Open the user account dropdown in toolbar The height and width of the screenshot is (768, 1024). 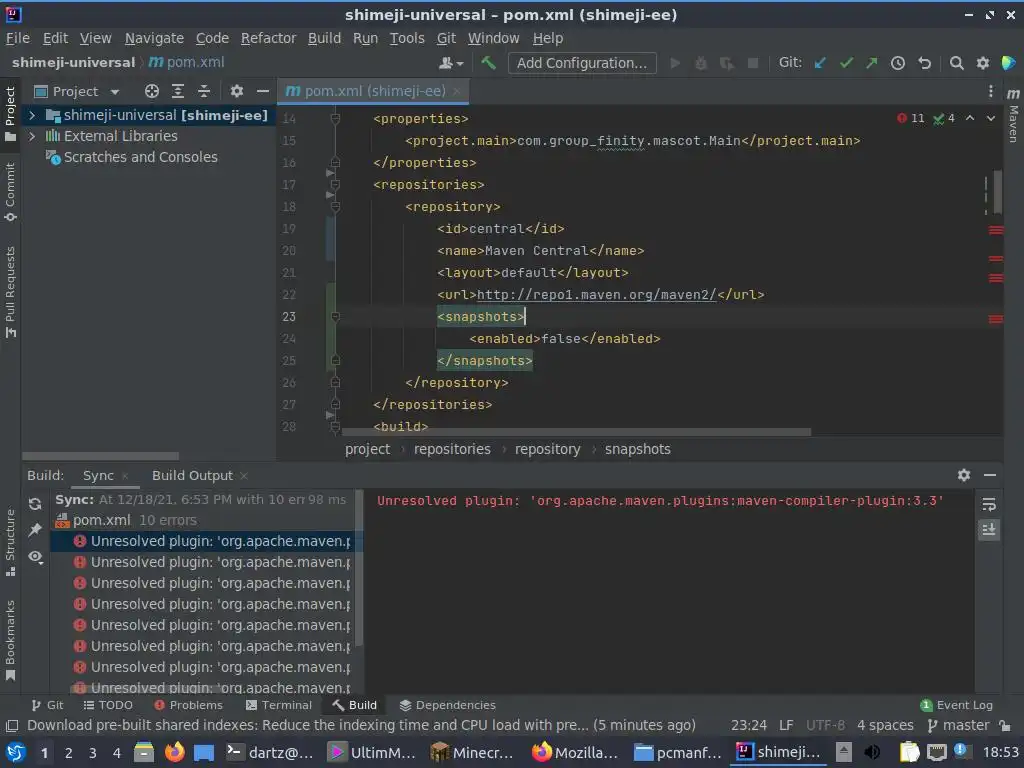[451, 63]
